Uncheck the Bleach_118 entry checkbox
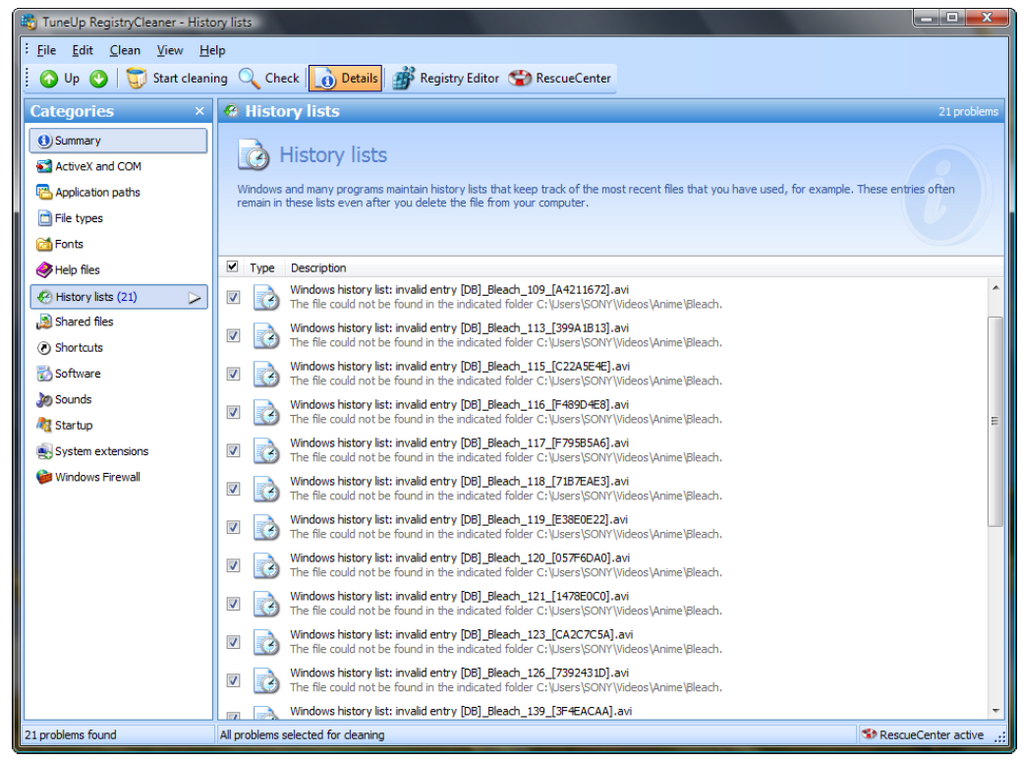 click(233, 489)
